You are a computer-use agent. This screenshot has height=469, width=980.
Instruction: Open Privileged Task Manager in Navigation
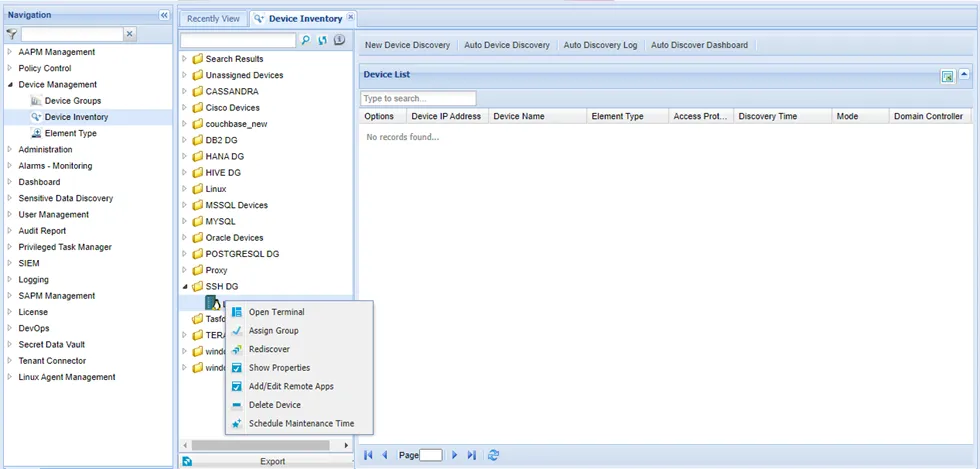coord(65,247)
